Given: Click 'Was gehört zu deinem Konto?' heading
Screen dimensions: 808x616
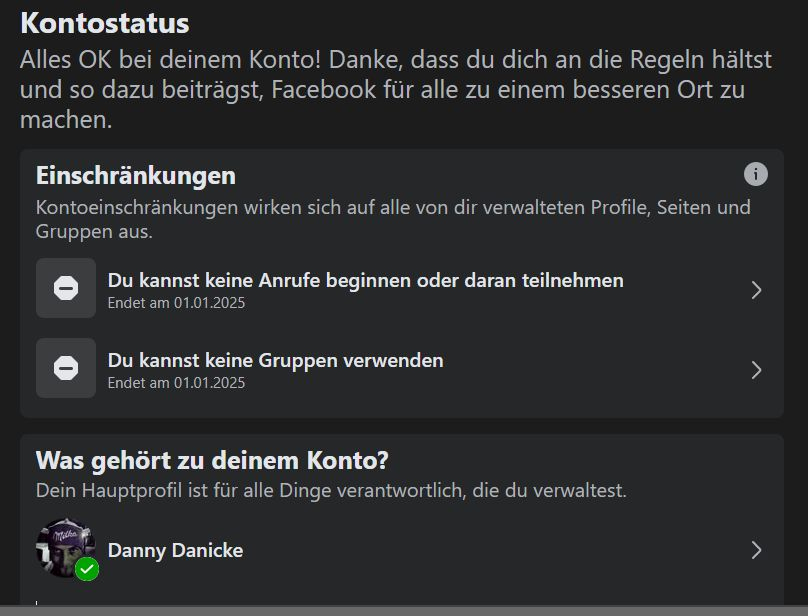Looking at the screenshot, I should coord(212,461).
